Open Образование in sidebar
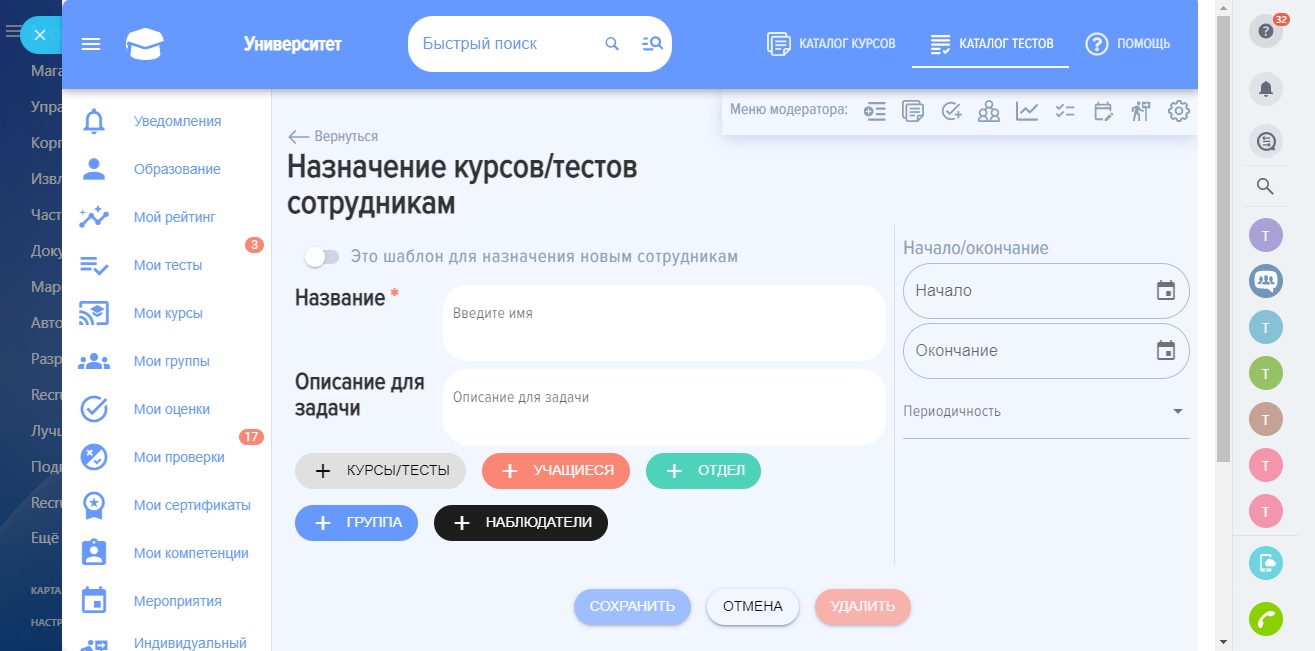Viewport: 1315px width, 651px height. pos(166,169)
